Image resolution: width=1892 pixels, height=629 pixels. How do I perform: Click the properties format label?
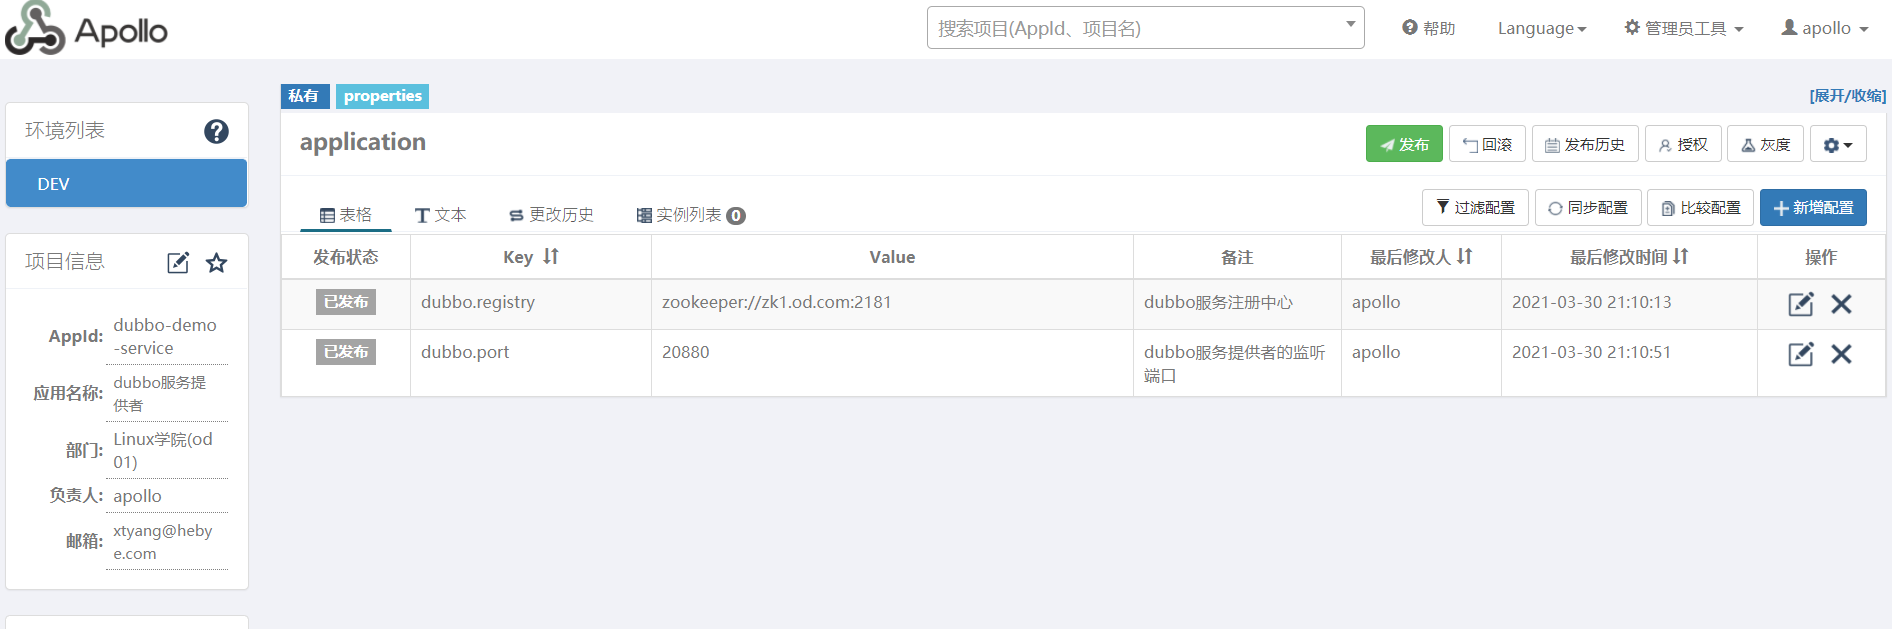point(382,96)
